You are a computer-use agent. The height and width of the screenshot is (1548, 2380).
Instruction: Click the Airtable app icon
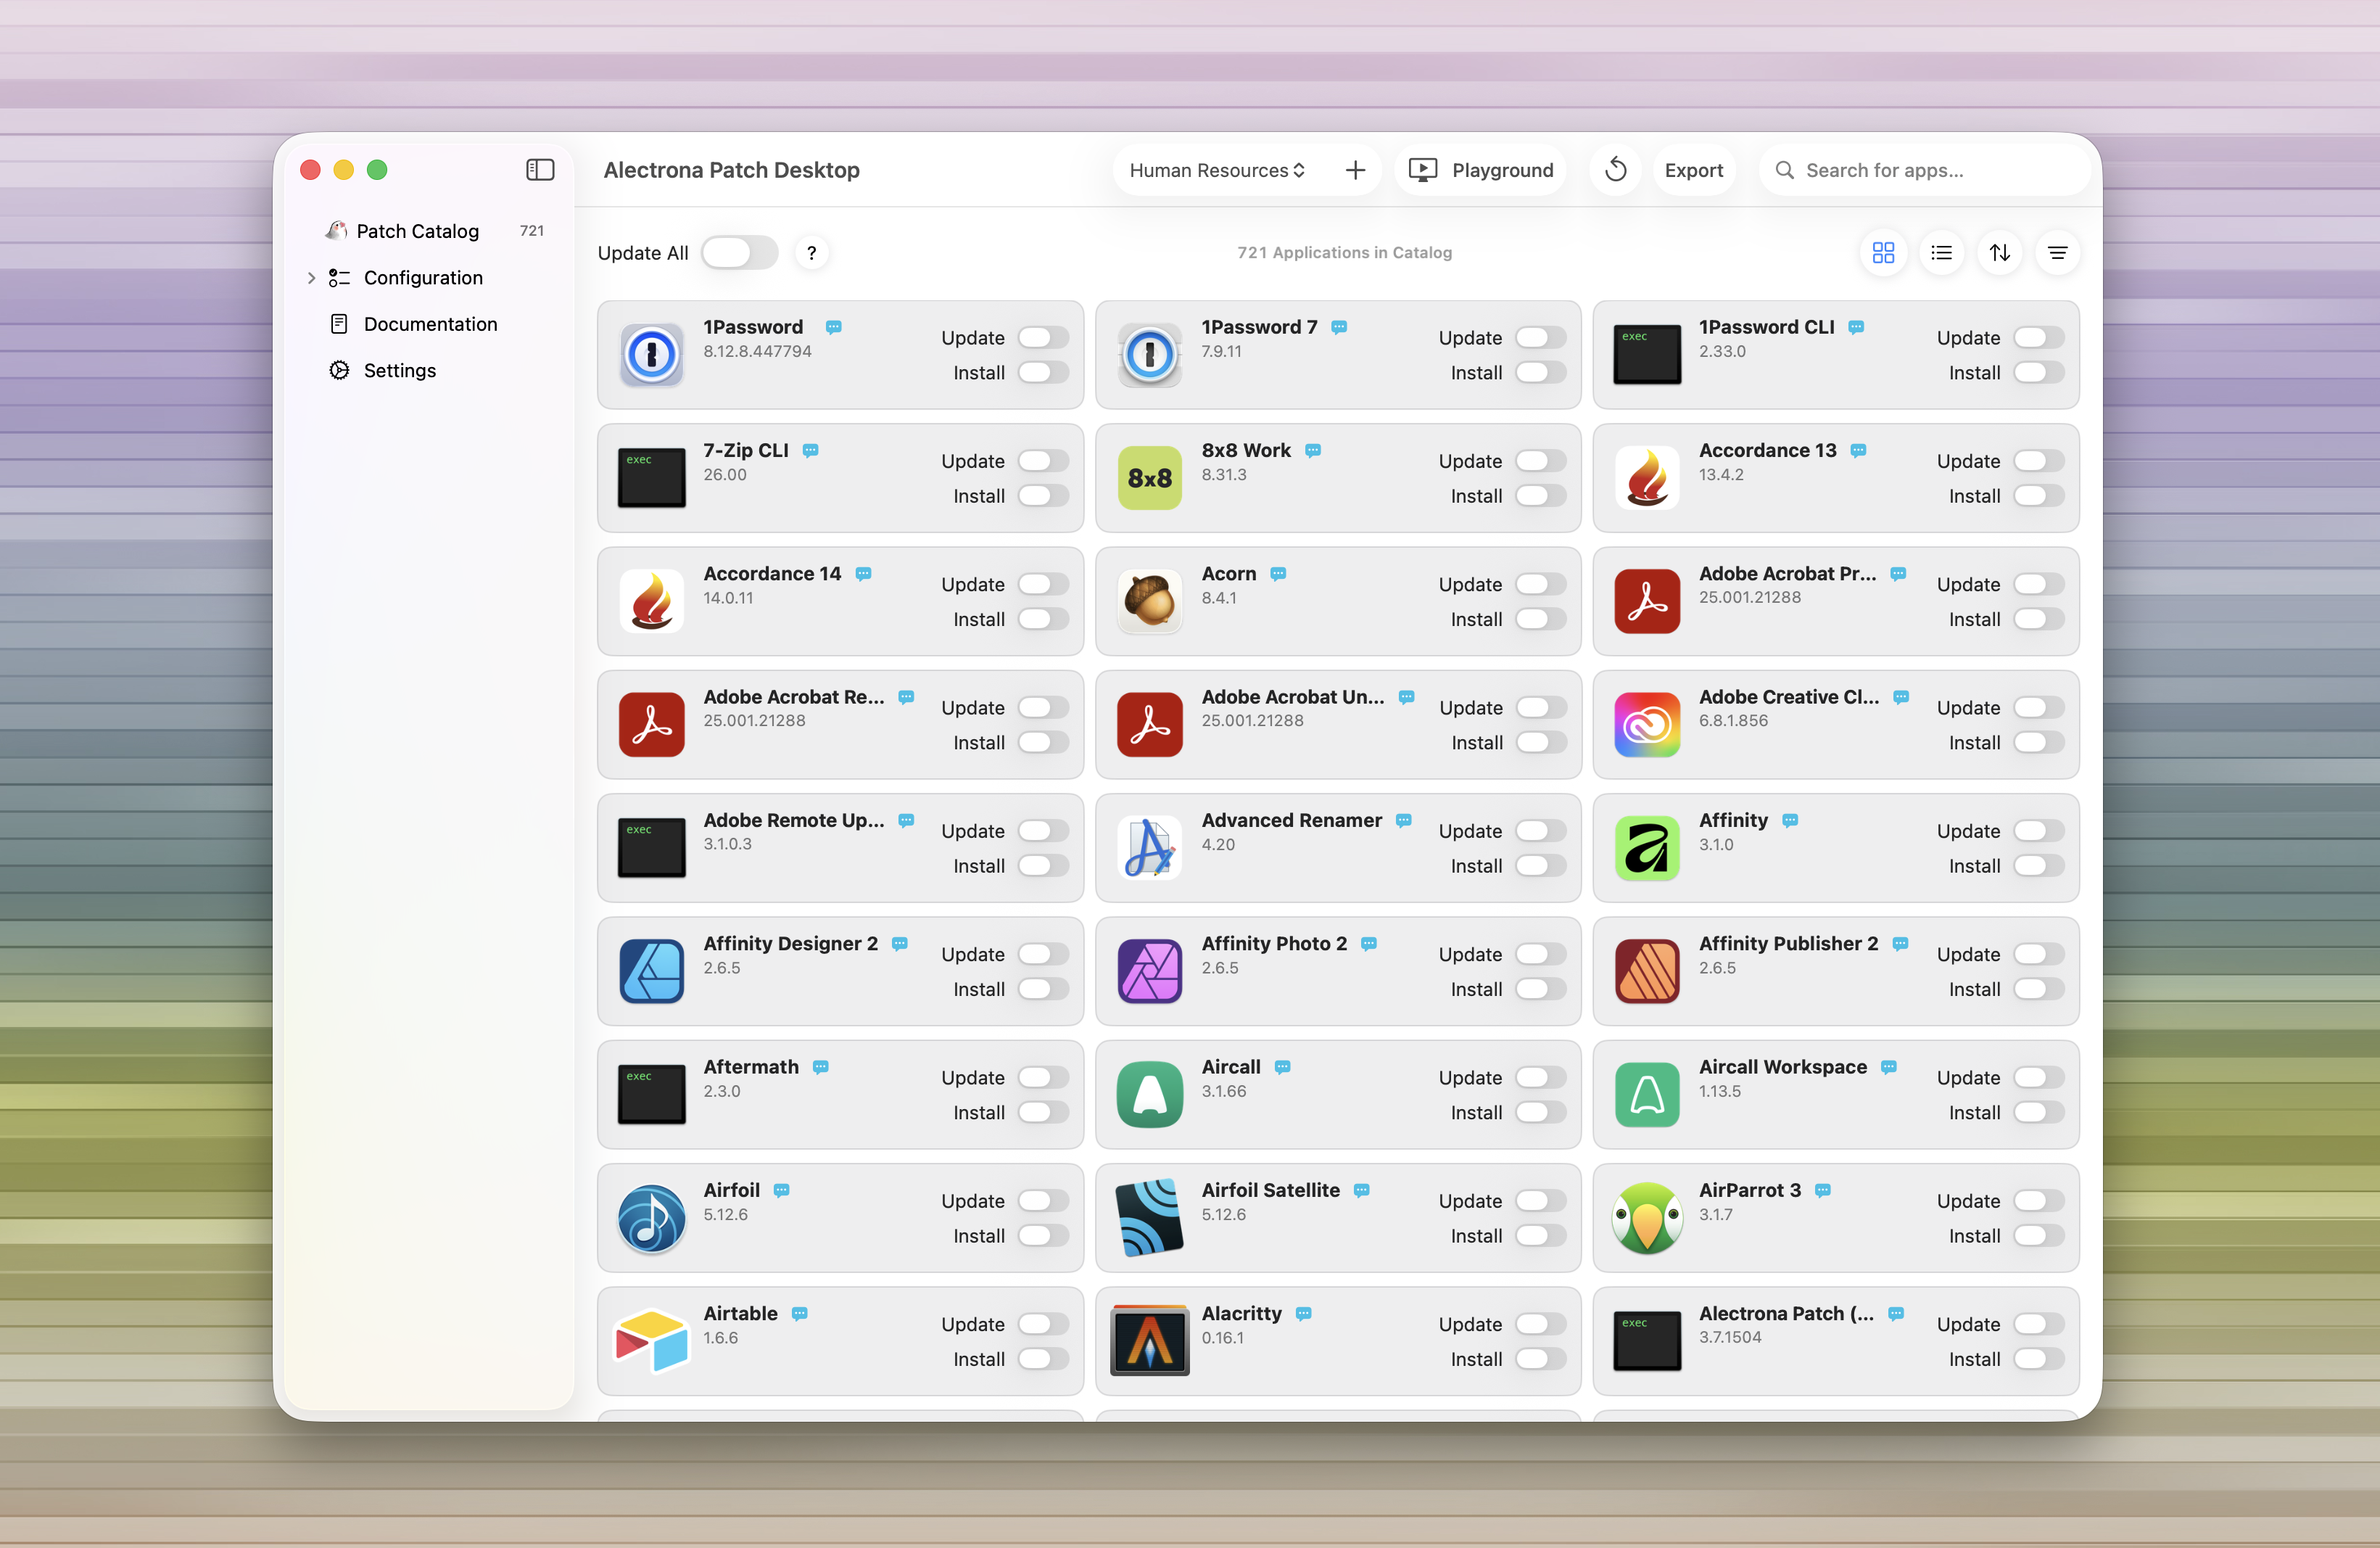651,1341
